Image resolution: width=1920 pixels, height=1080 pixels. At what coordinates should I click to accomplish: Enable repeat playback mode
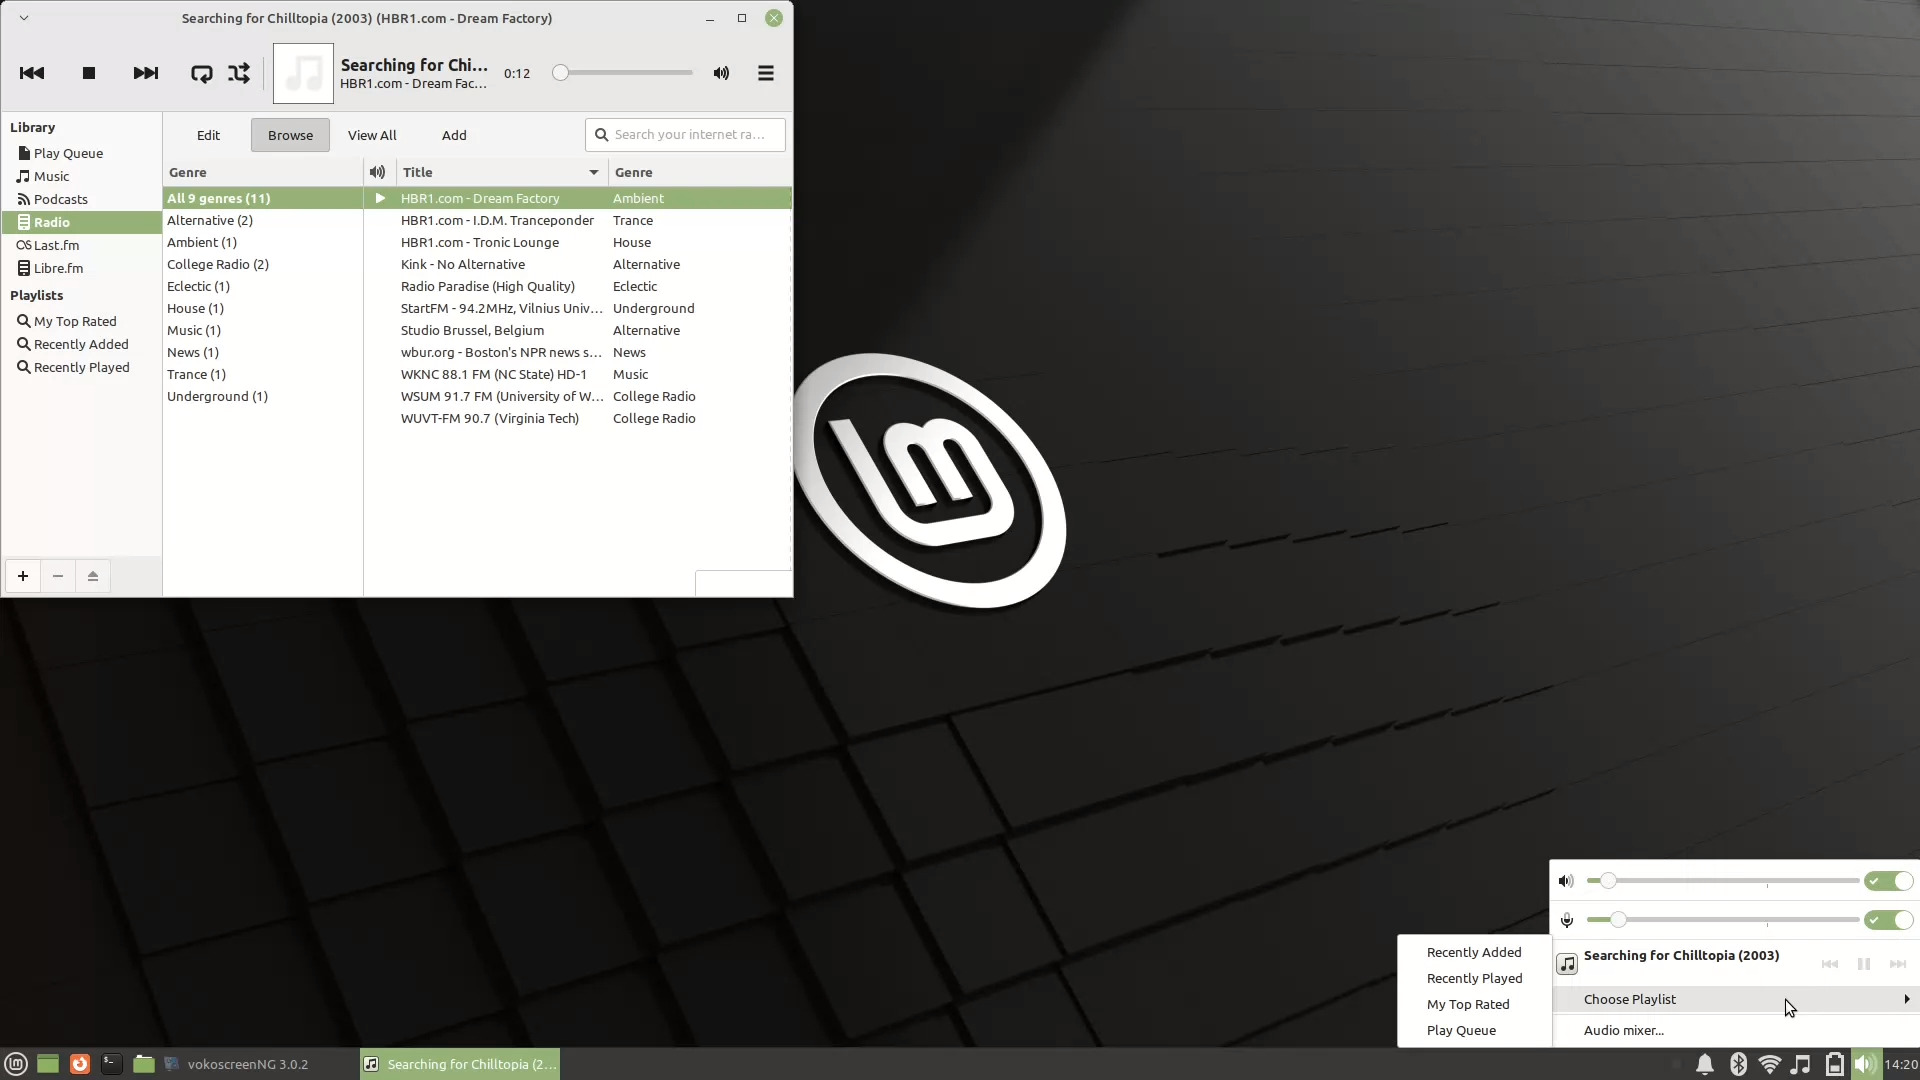(x=201, y=73)
